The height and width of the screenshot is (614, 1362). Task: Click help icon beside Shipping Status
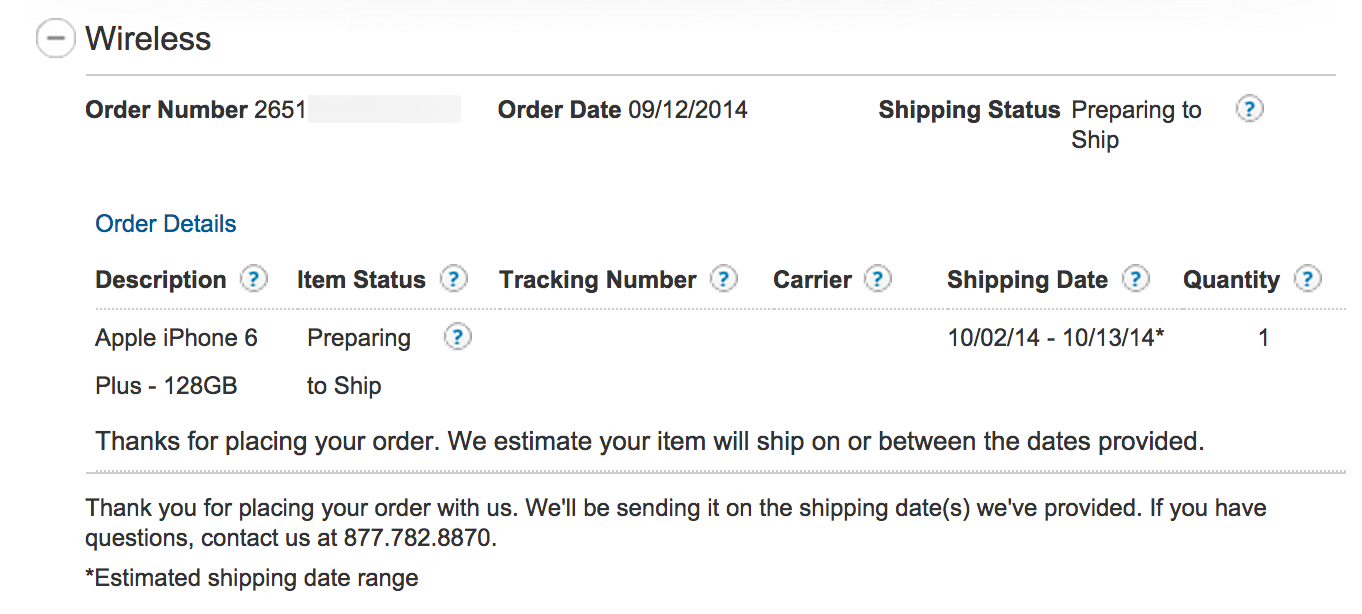1249,109
